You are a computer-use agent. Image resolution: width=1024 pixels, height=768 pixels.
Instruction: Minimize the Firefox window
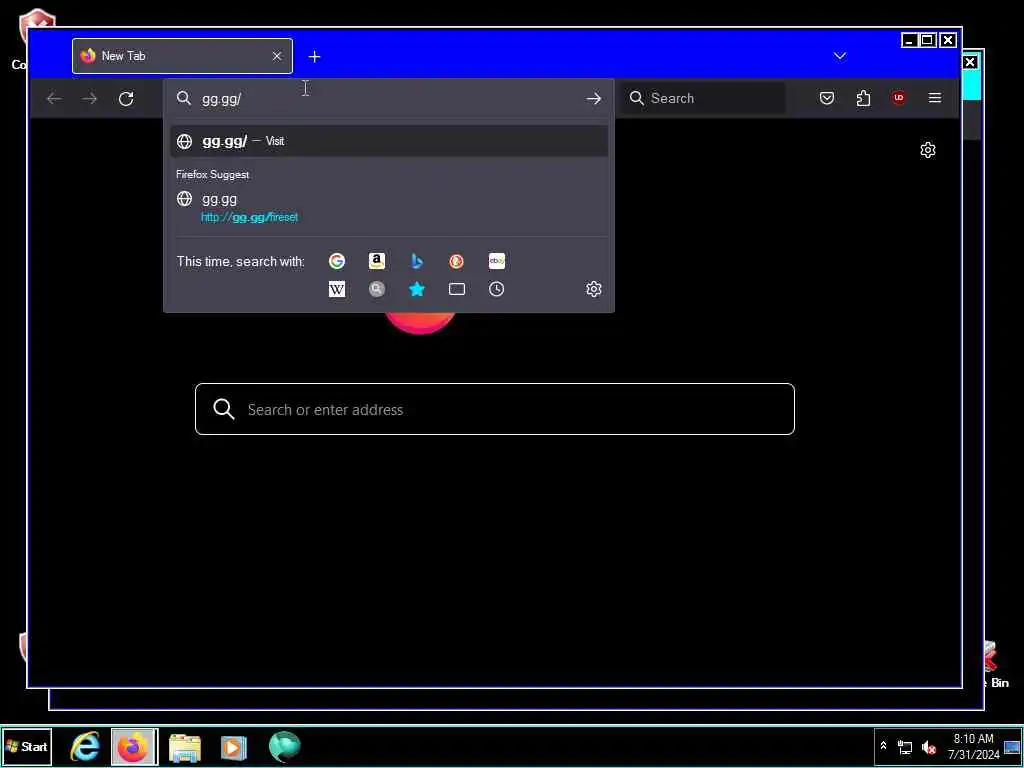click(909, 40)
